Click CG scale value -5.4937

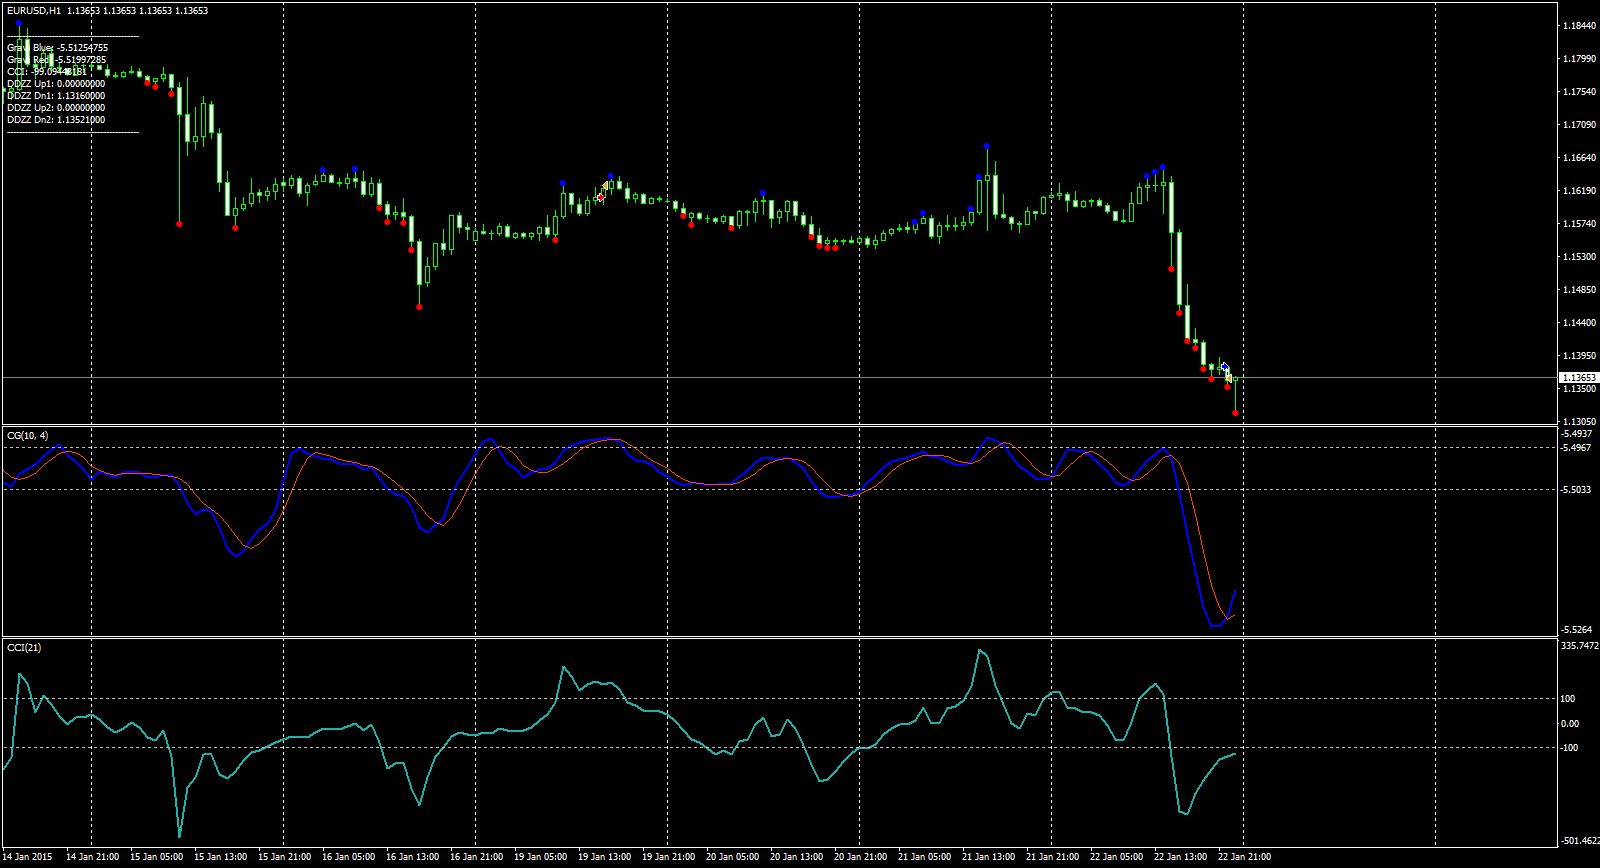1577,435
